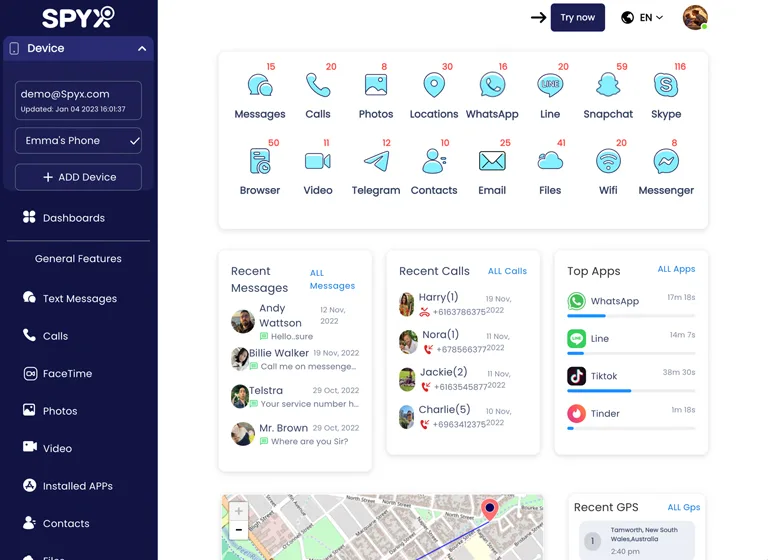This screenshot has width=768, height=560.
Task: Click the ADD Device button
Action: [x=78, y=177]
